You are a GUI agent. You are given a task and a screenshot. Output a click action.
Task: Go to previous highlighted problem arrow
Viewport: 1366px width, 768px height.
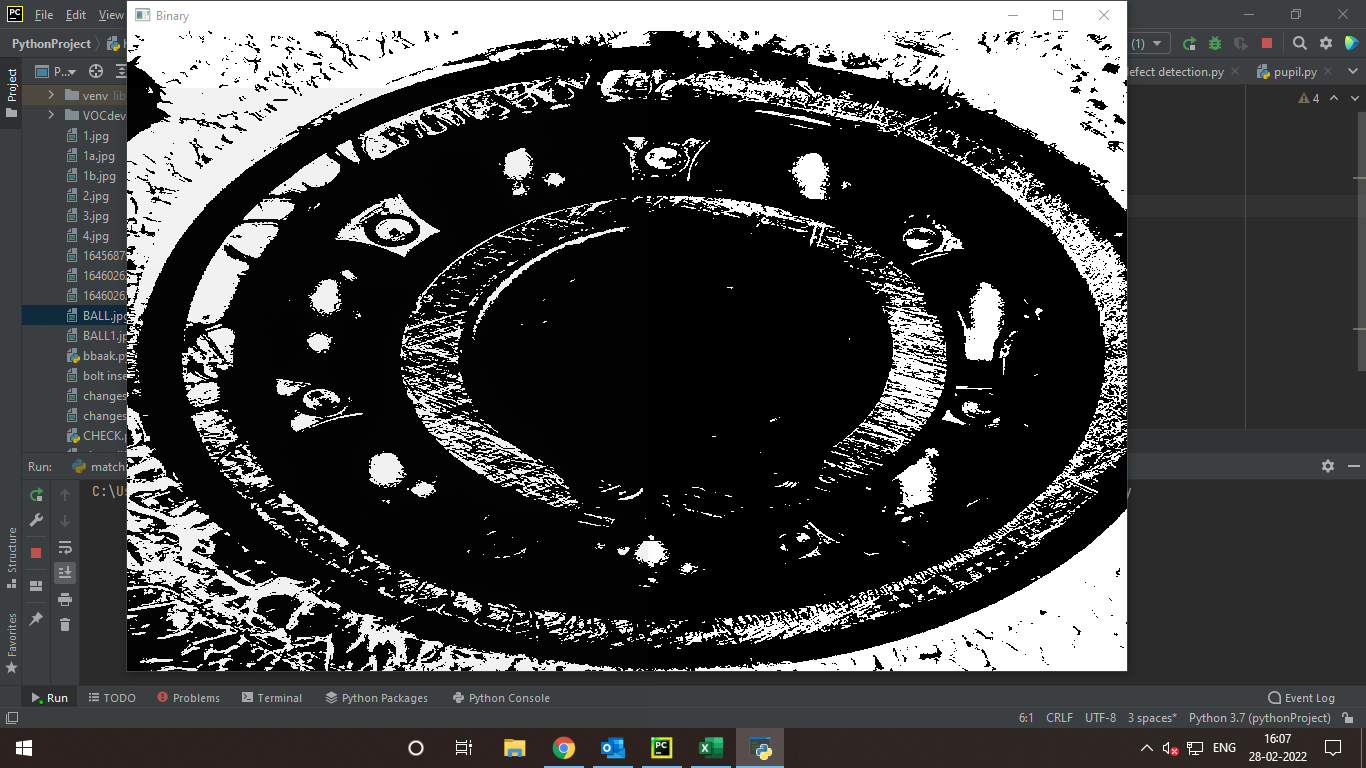point(1333,98)
